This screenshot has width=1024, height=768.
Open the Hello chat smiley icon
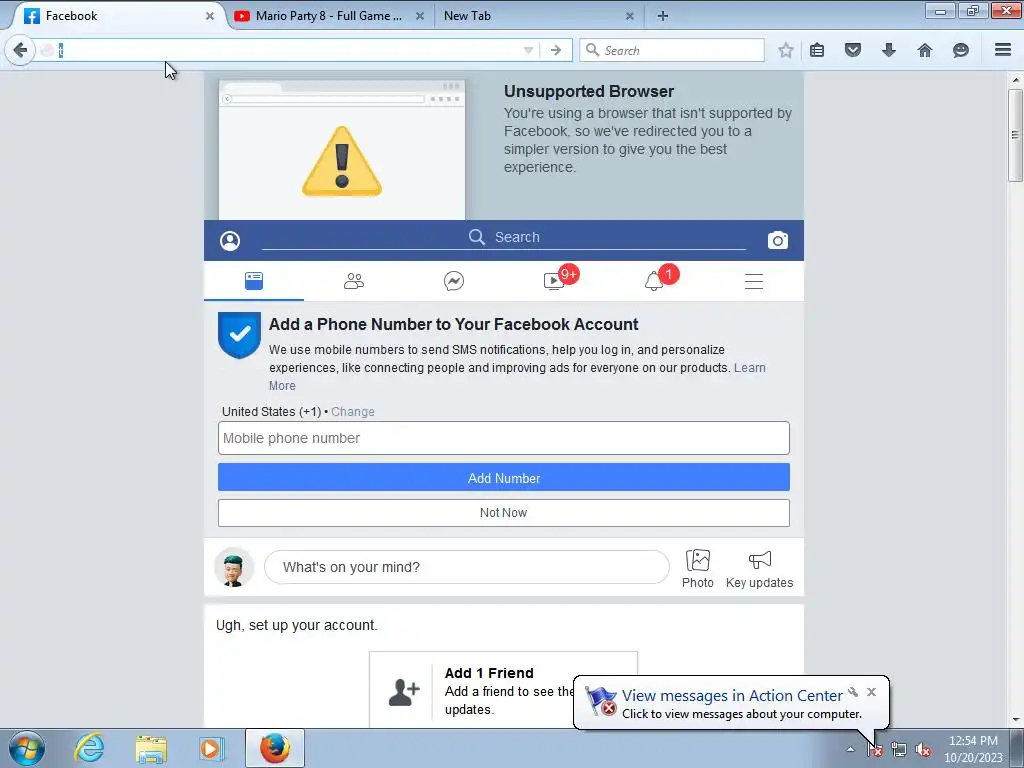(x=961, y=50)
